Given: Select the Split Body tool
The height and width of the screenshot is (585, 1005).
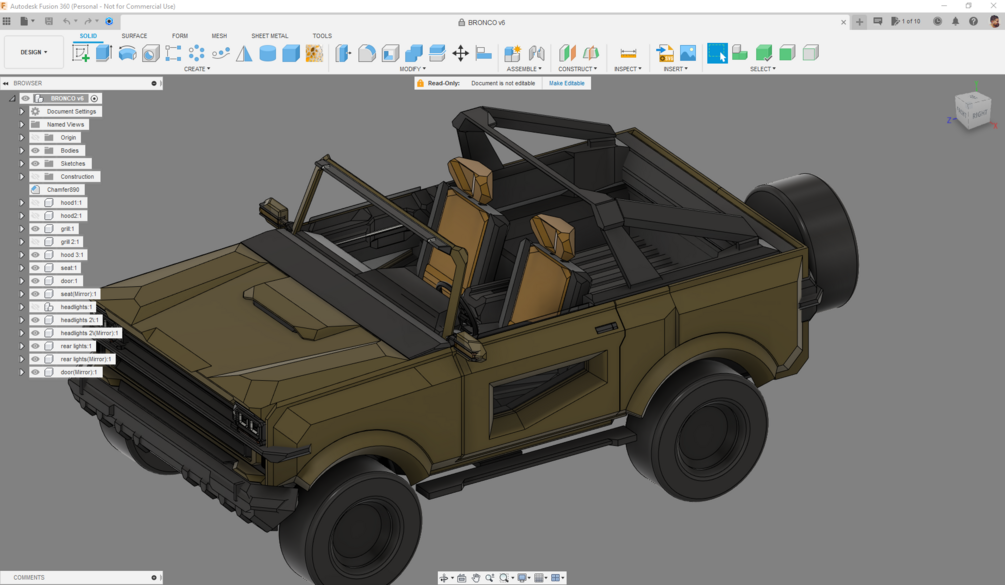Looking at the screenshot, I should coord(437,53).
